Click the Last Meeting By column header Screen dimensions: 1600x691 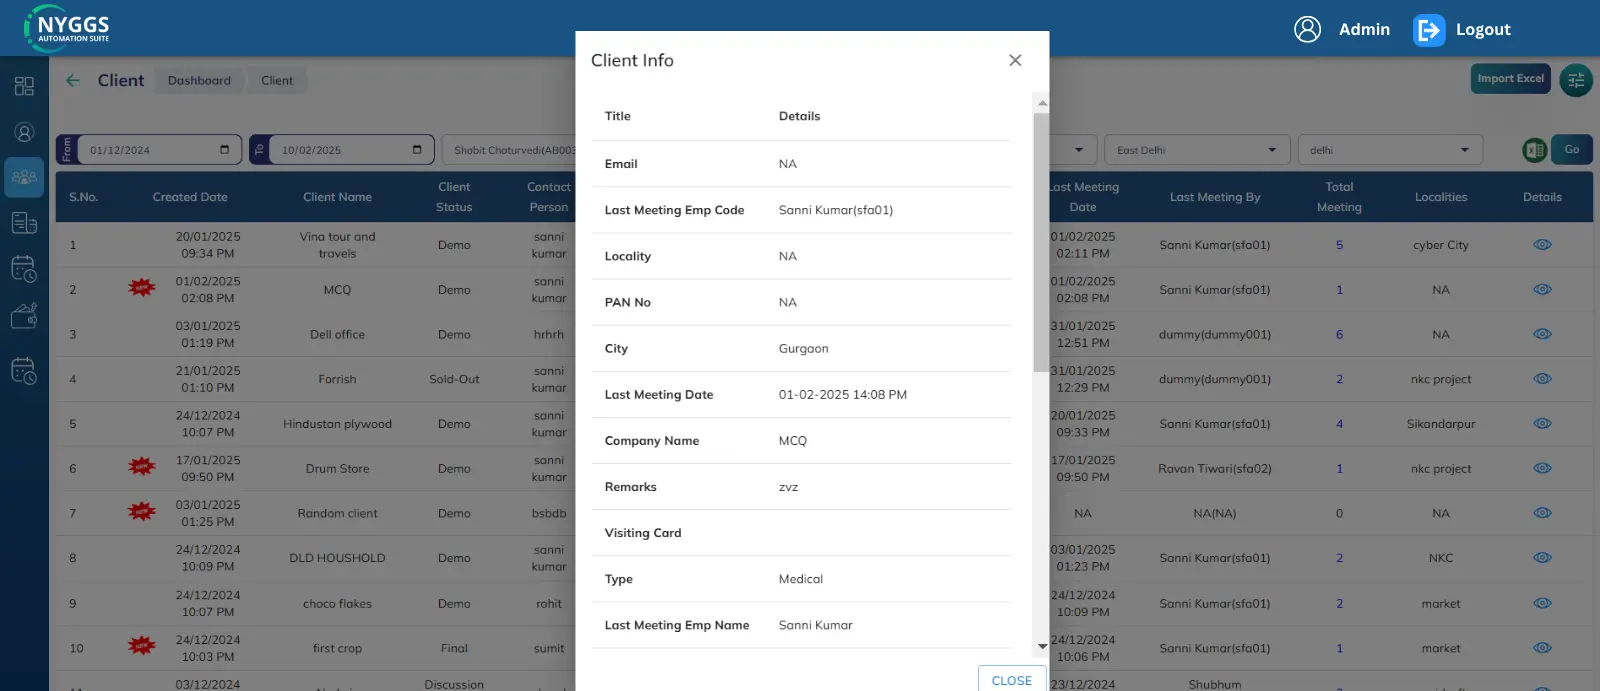(x=1215, y=197)
